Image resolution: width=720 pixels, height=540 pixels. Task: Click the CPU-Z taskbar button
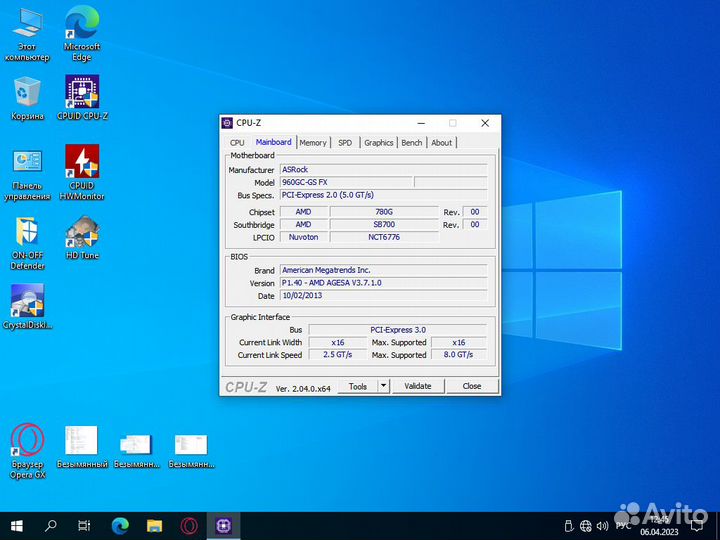(223, 526)
